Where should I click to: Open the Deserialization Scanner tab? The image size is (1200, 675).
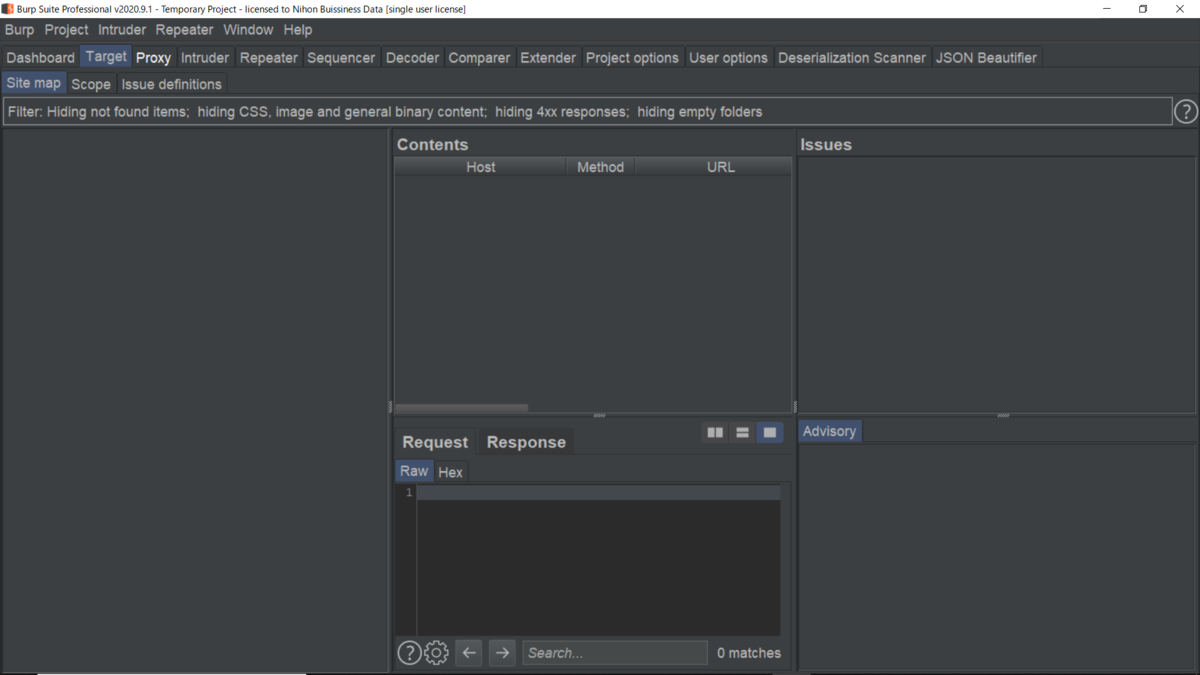pos(852,58)
